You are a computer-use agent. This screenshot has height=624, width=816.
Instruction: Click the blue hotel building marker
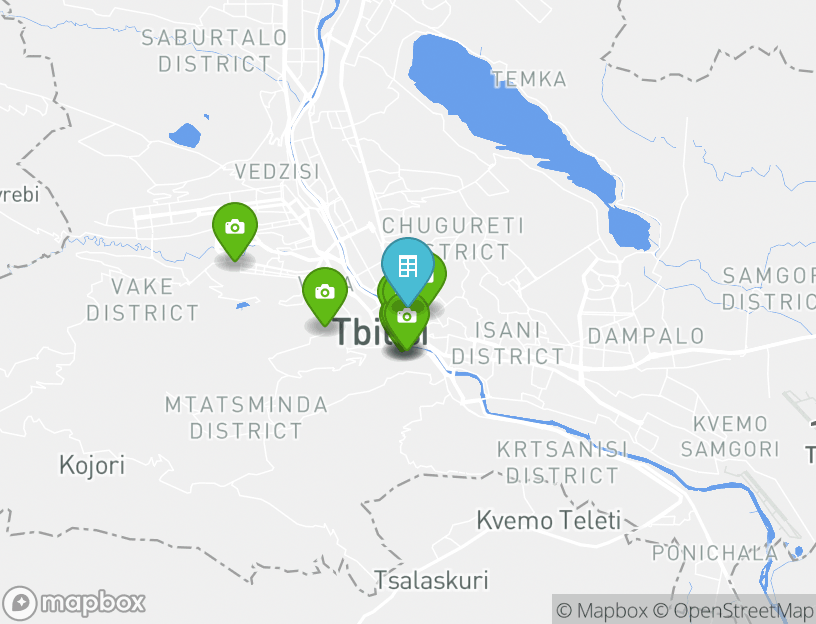tap(407, 266)
